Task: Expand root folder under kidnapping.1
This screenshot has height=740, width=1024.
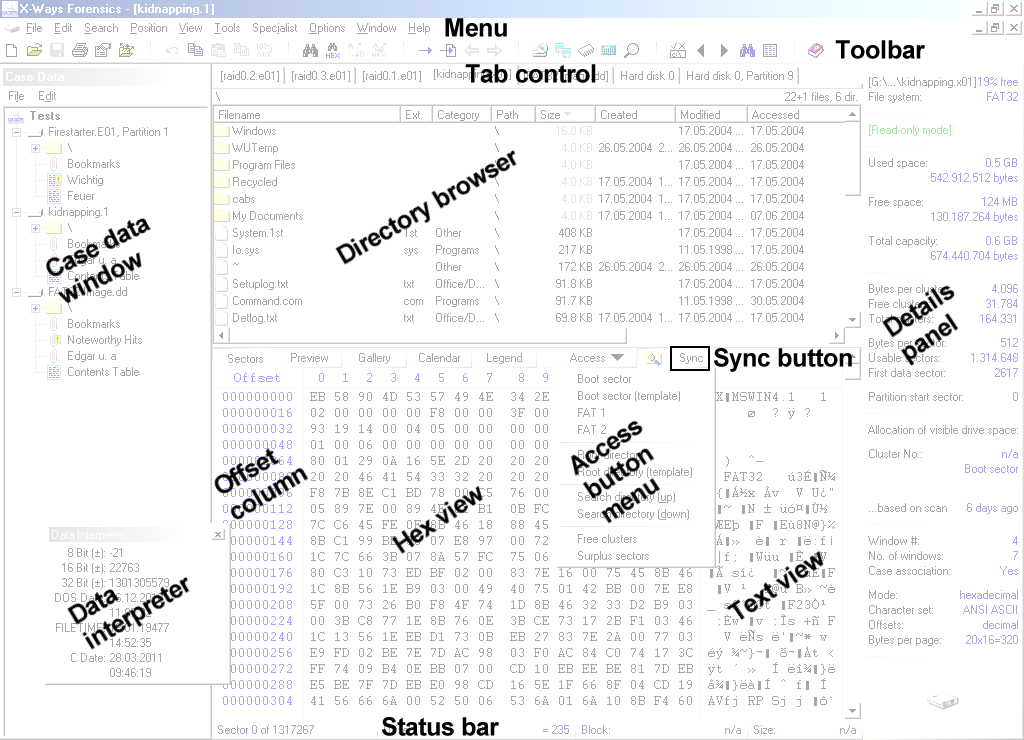Action: tap(36, 229)
